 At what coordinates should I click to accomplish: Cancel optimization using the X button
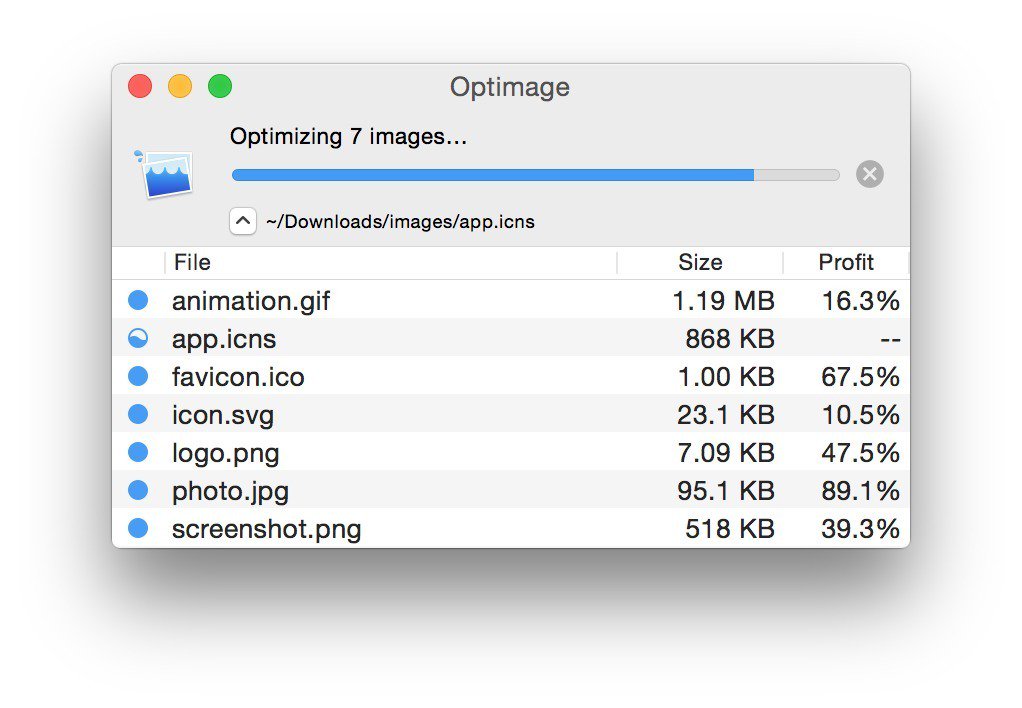(x=869, y=174)
